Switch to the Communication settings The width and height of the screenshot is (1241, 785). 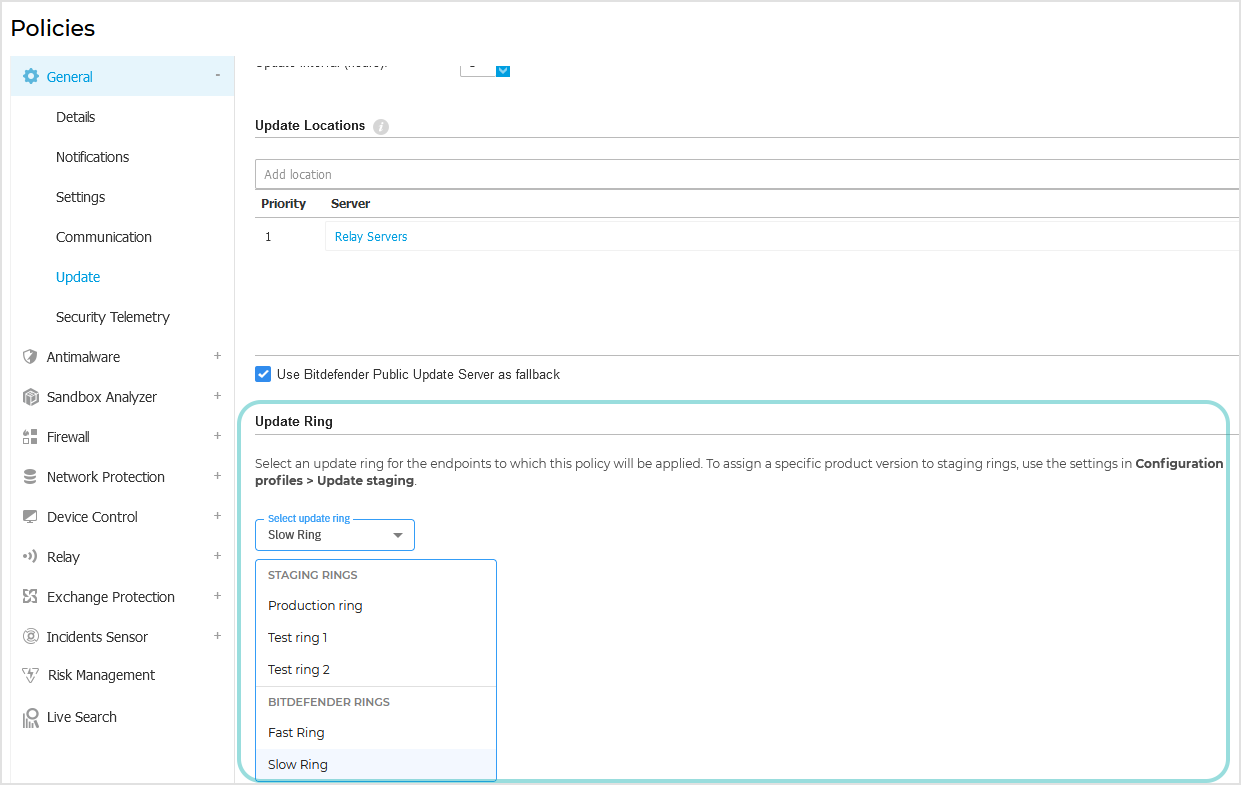coord(104,236)
